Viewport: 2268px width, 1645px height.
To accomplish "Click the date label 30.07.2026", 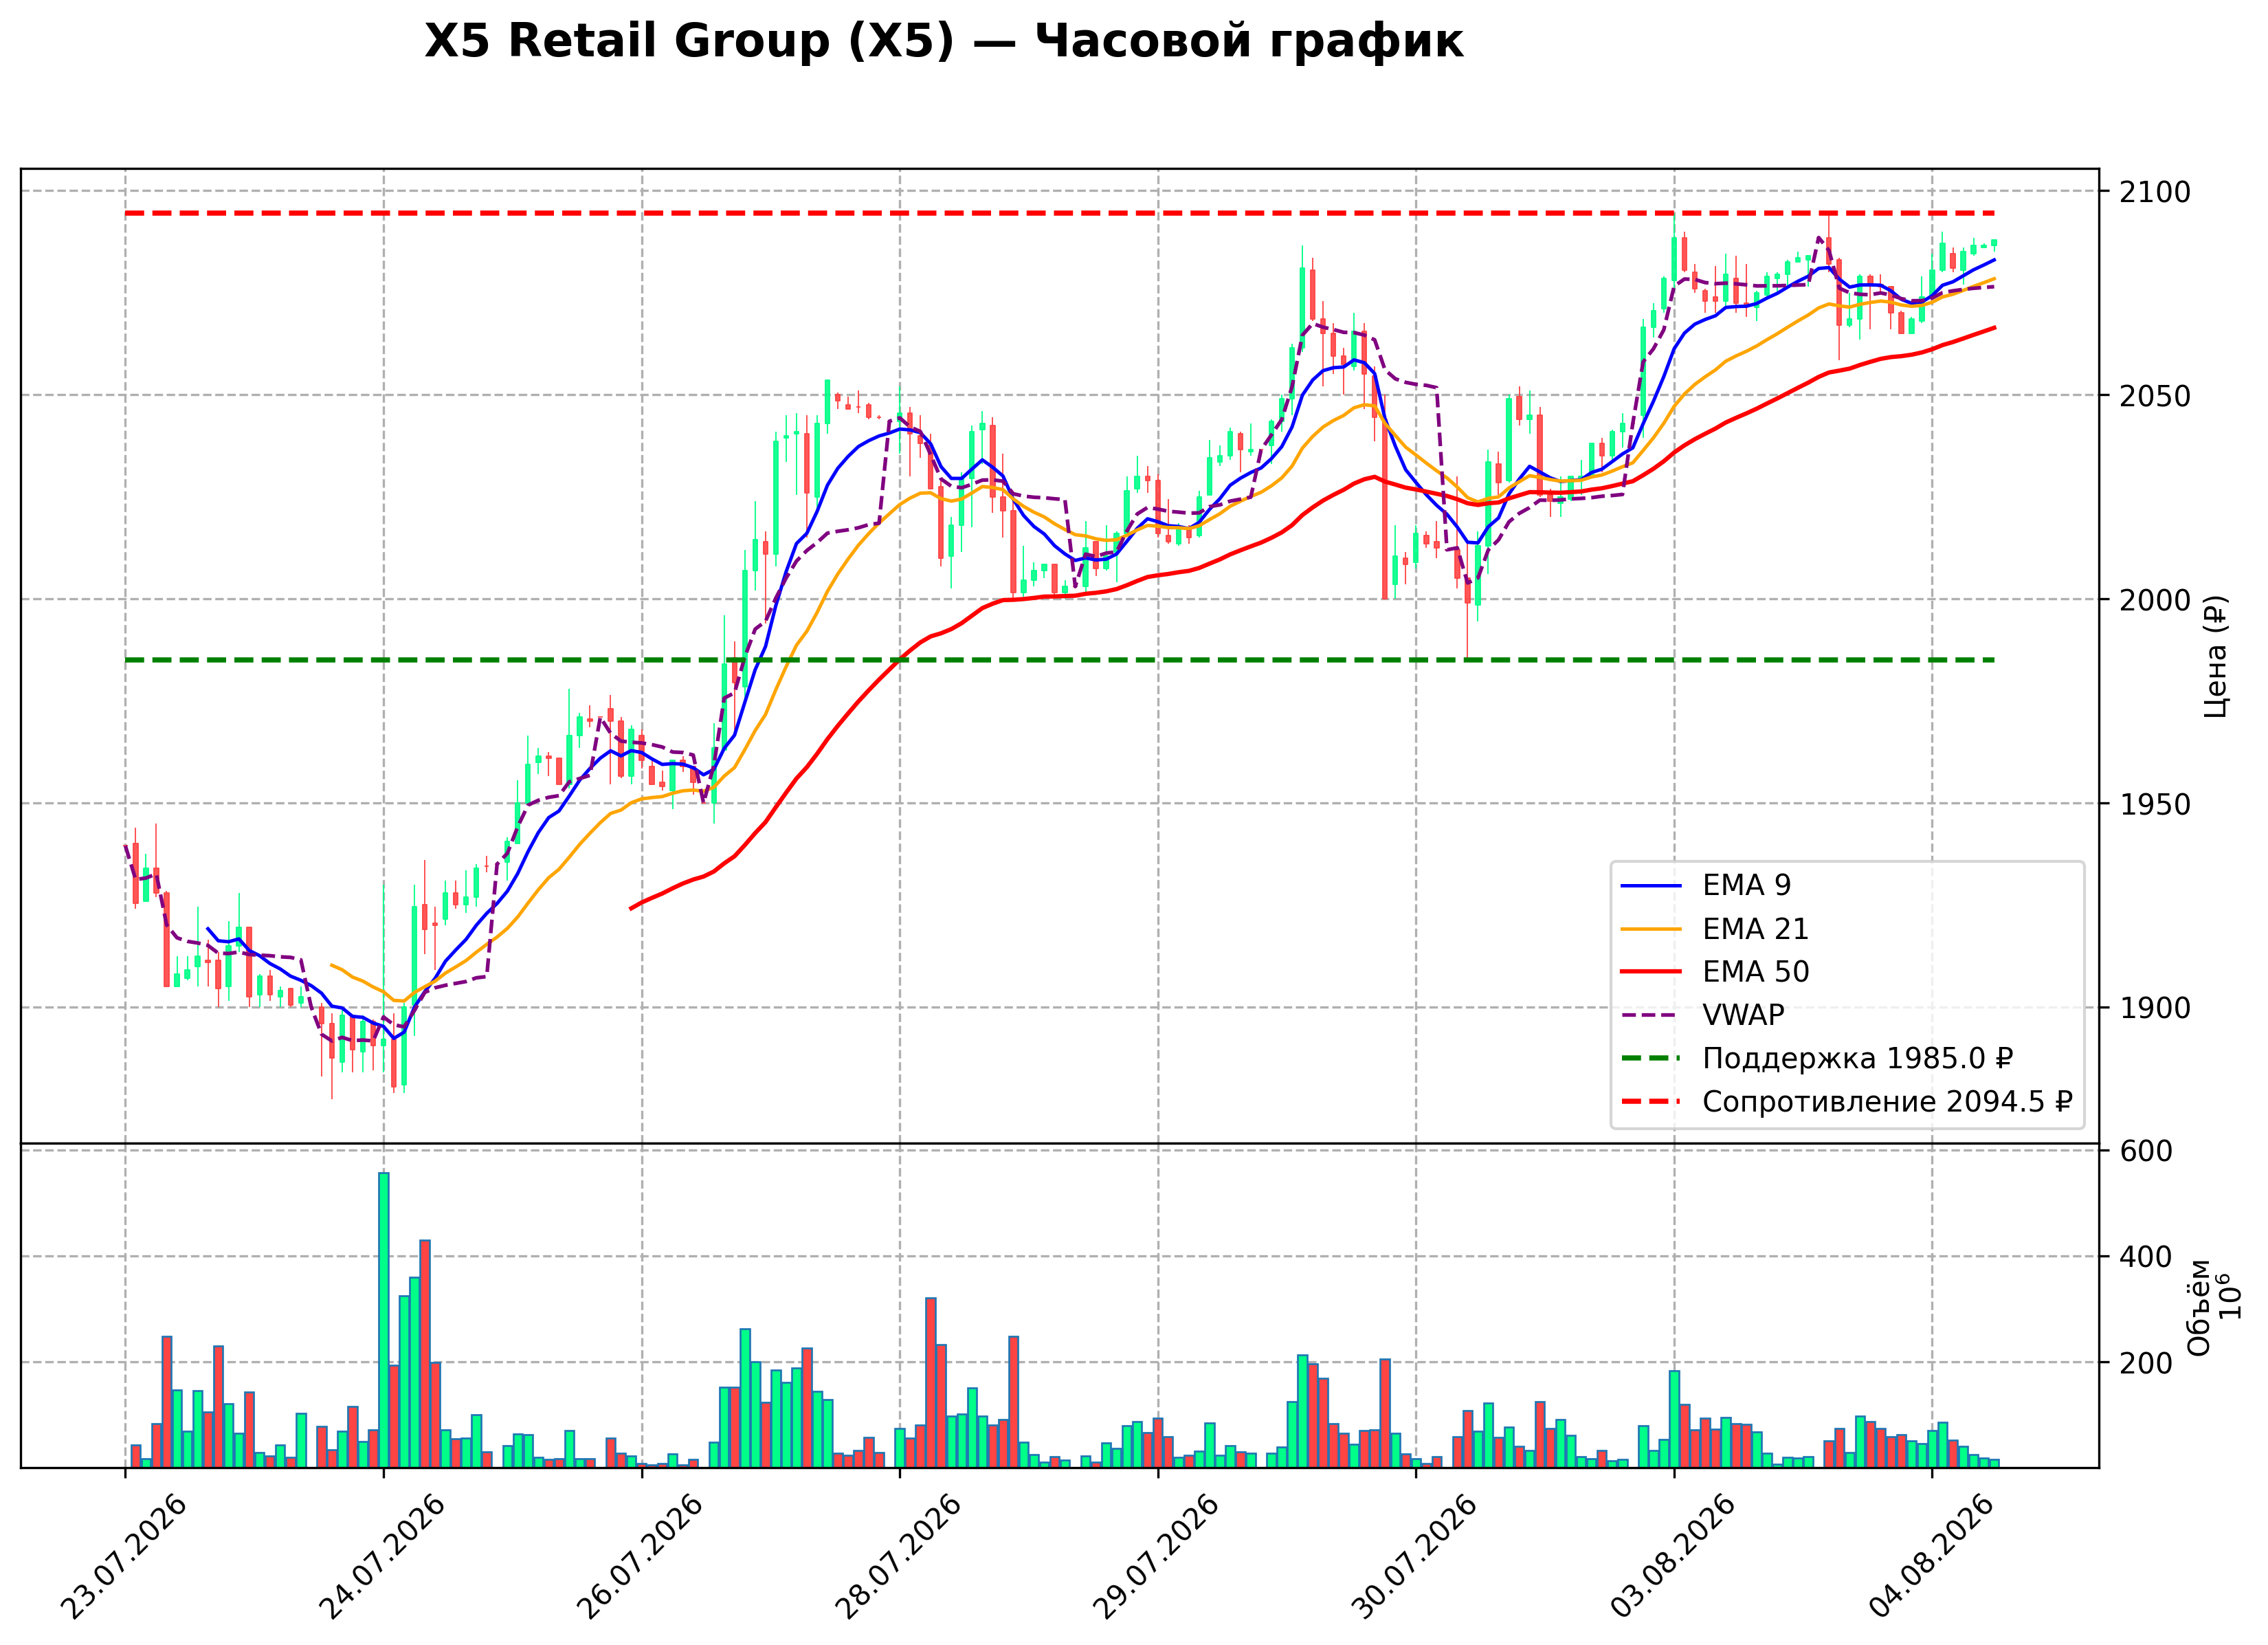I will click(1415, 1557).
